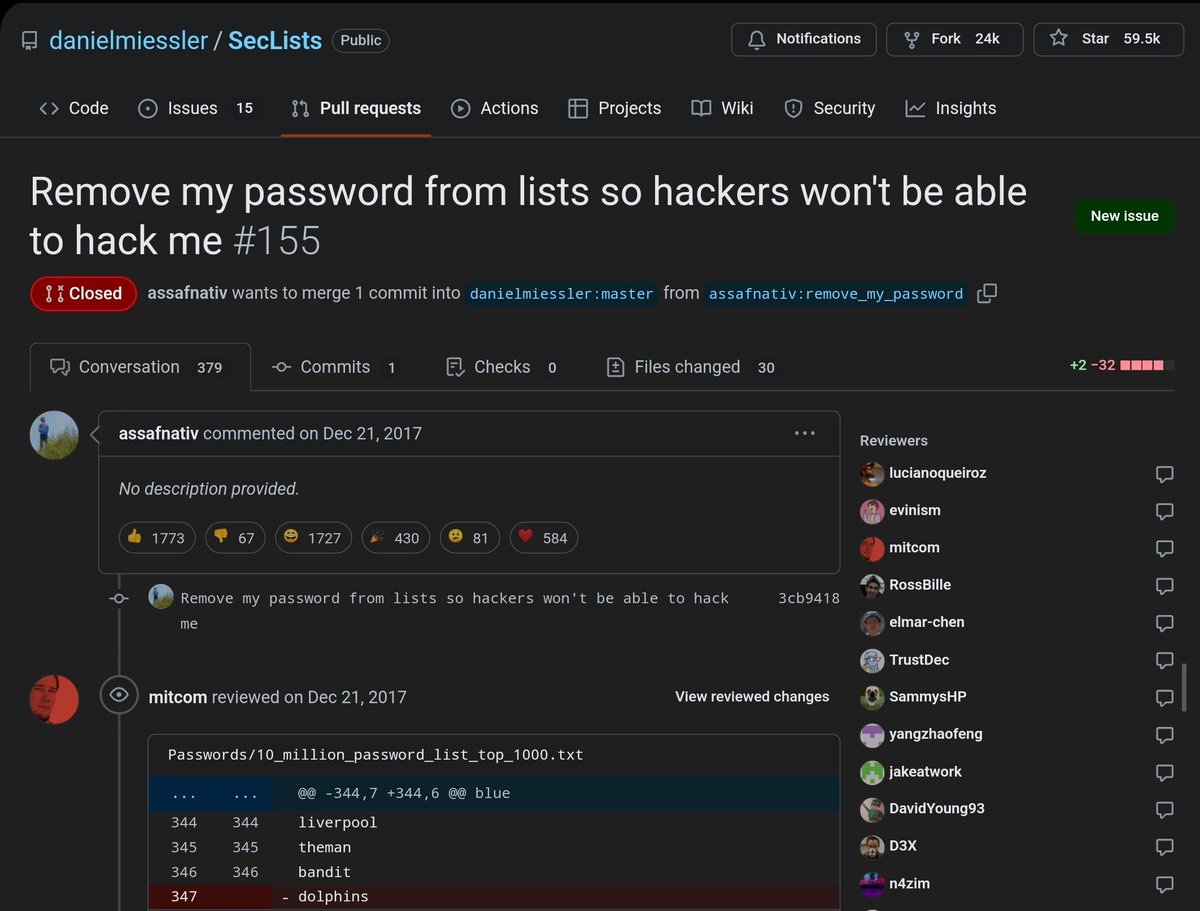This screenshot has height=911, width=1200.
Task: Expand the diff hunk header dots
Action: pyautogui.click(x=211, y=793)
